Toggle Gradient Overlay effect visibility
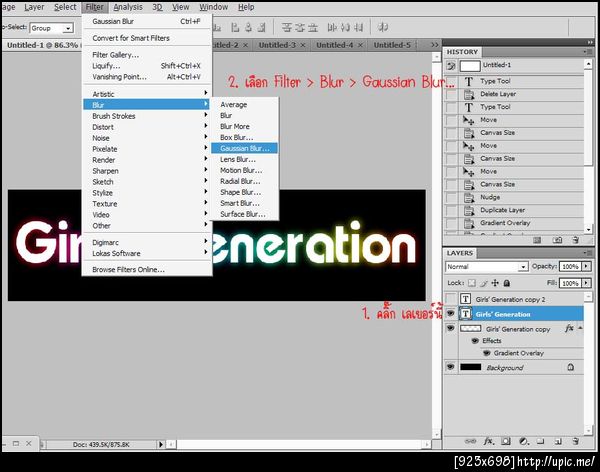This screenshot has height=472, width=600. pyautogui.click(x=487, y=353)
